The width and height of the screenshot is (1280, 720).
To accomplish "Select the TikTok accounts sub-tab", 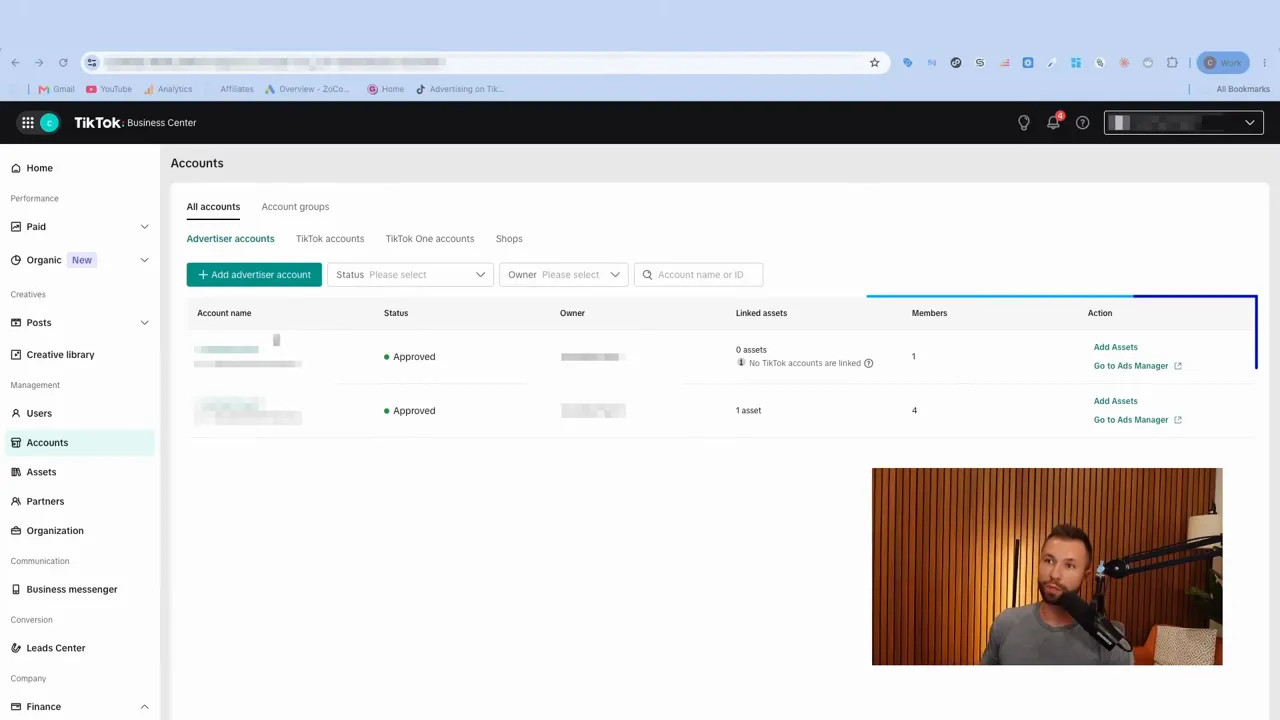I will [x=330, y=239].
